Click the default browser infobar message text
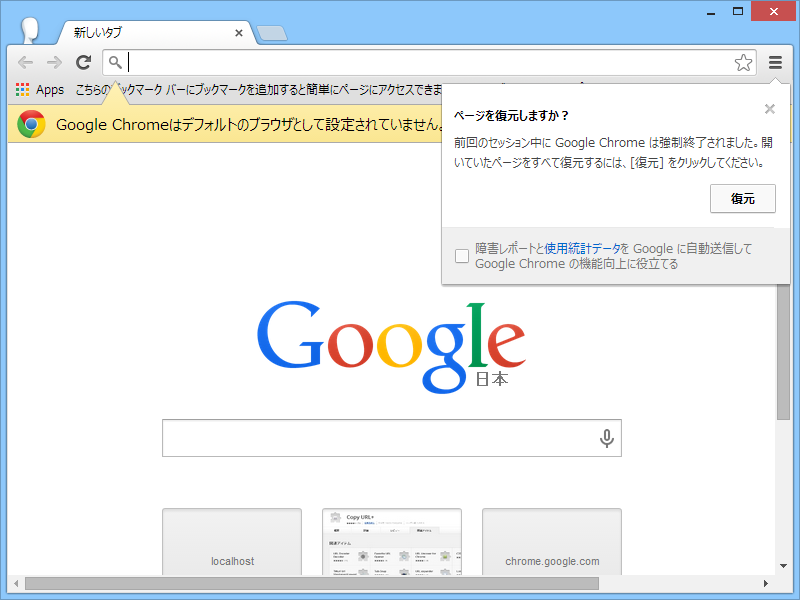800x600 pixels. 249,124
